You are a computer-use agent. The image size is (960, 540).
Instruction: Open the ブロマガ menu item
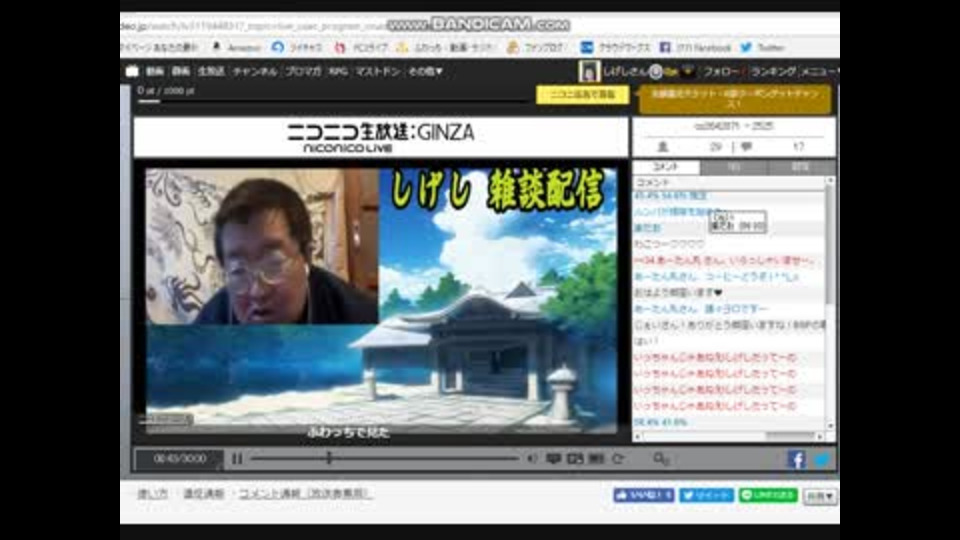pos(303,71)
